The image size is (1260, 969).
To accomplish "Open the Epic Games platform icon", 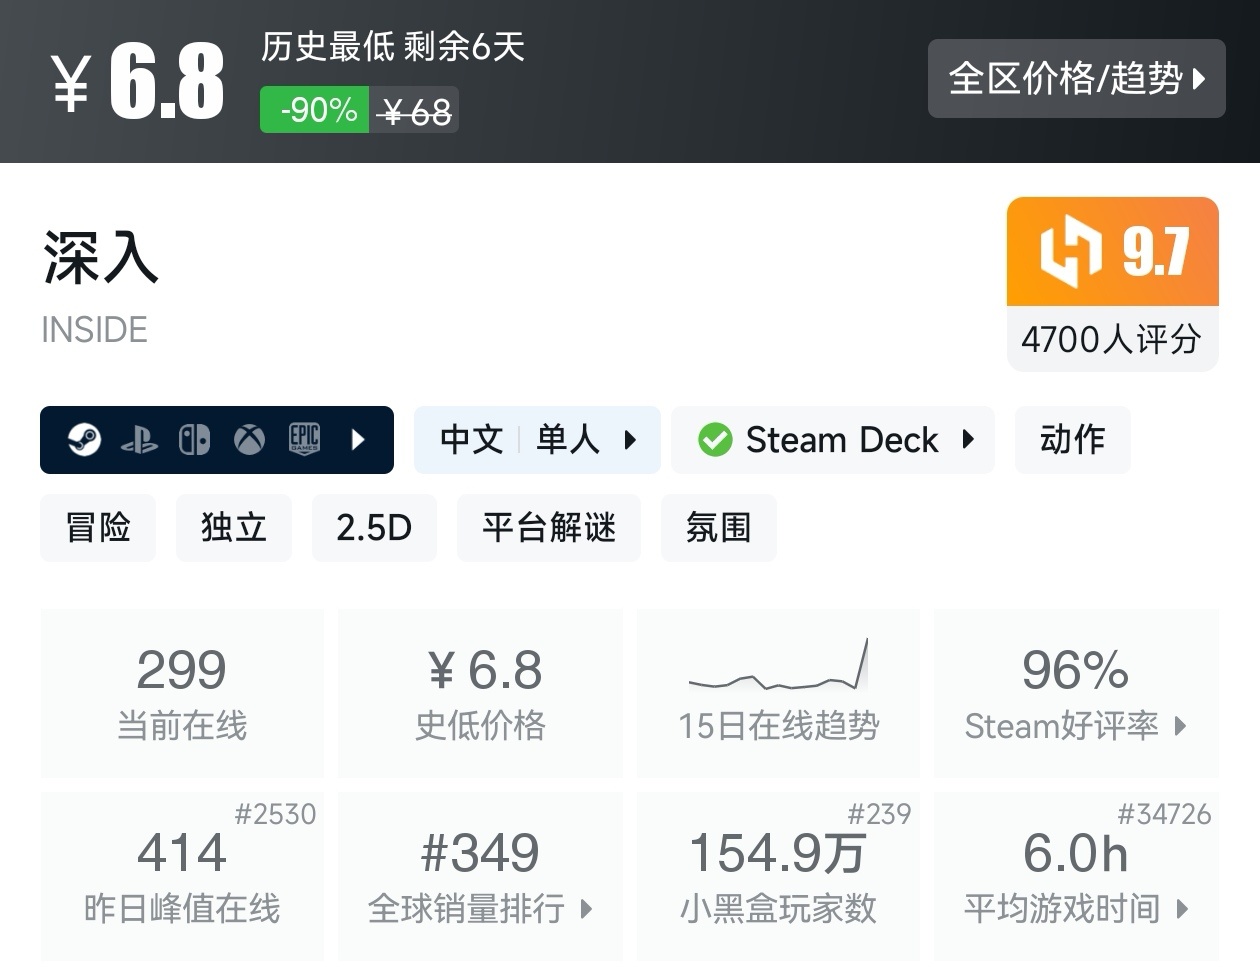I will tap(303, 439).
